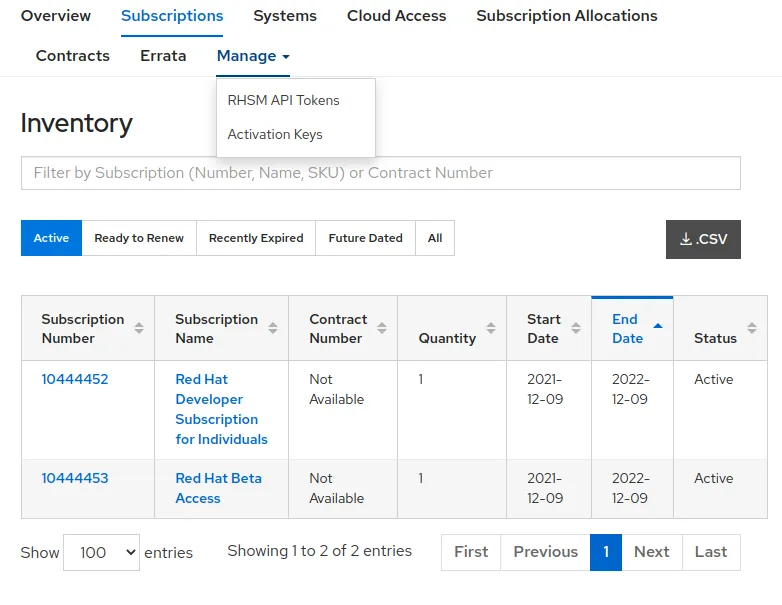782x605 pixels.
Task: Click the Subscription Number column header
Action: pos(88,328)
